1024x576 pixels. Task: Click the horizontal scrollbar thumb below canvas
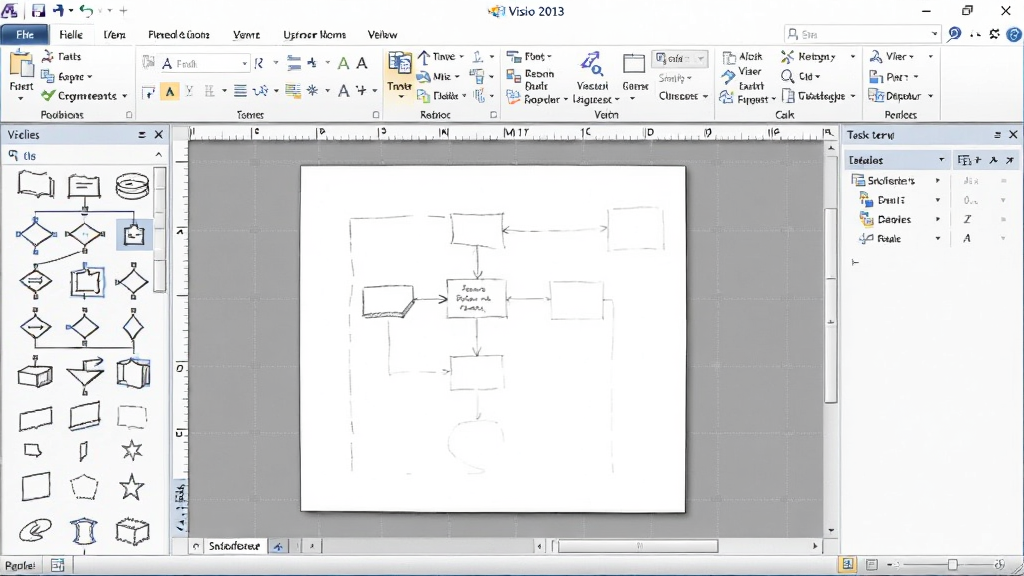637,546
